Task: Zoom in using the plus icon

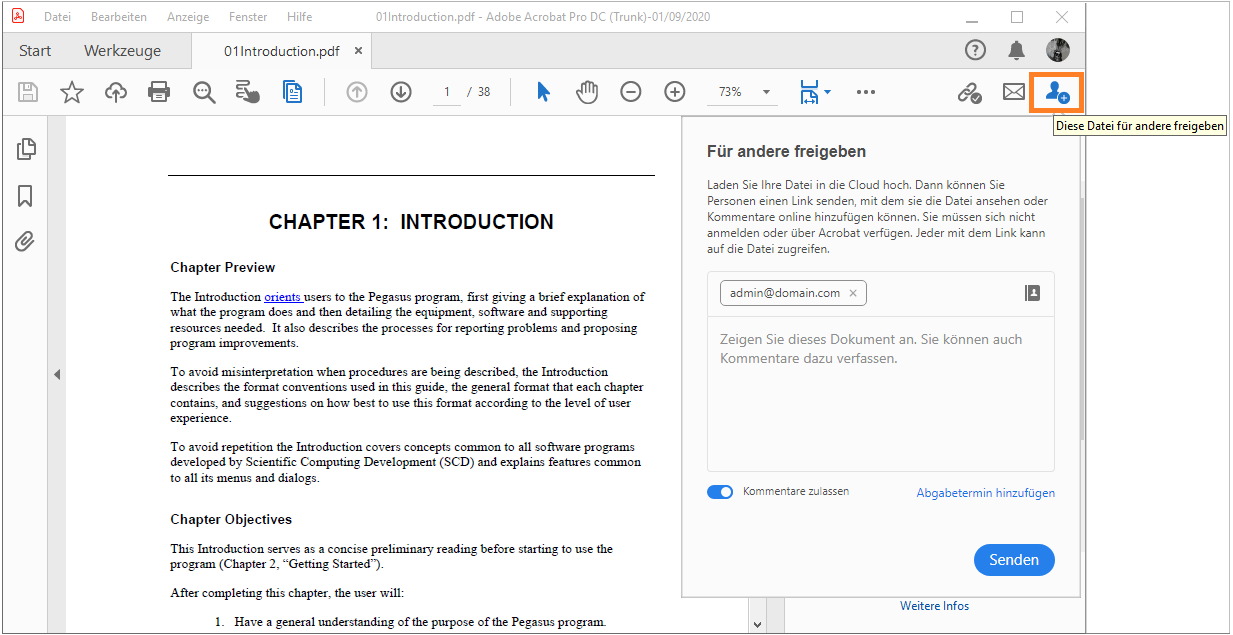Action: (x=674, y=91)
